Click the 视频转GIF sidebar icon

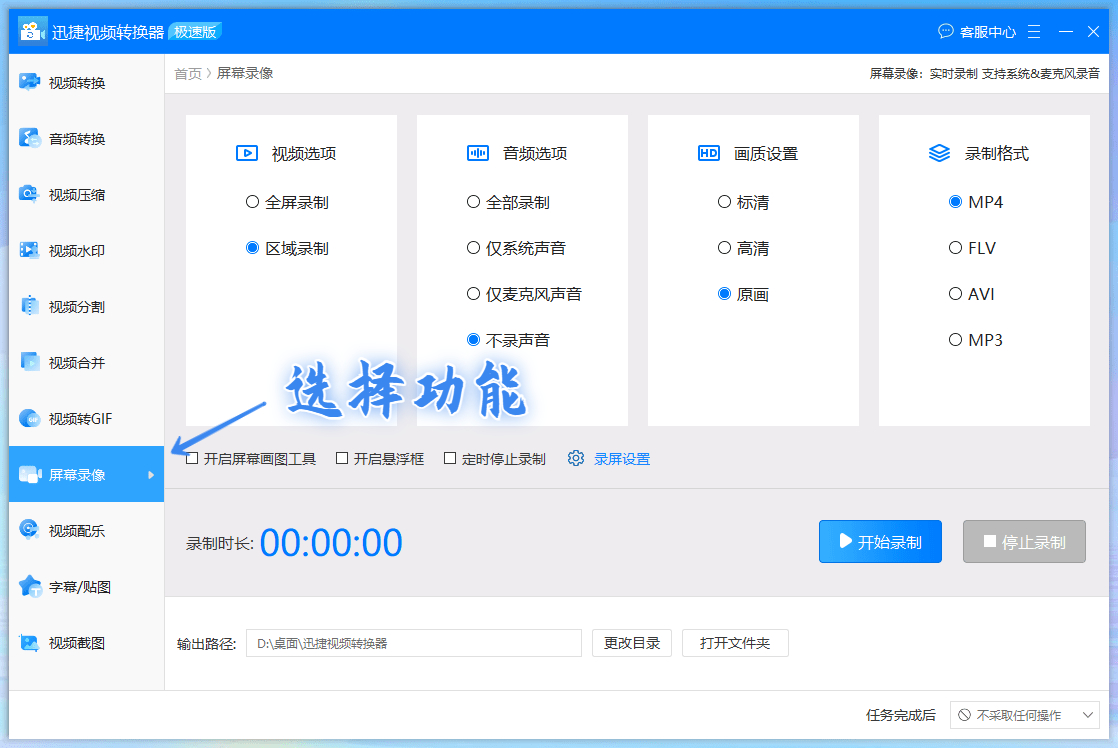coord(29,418)
